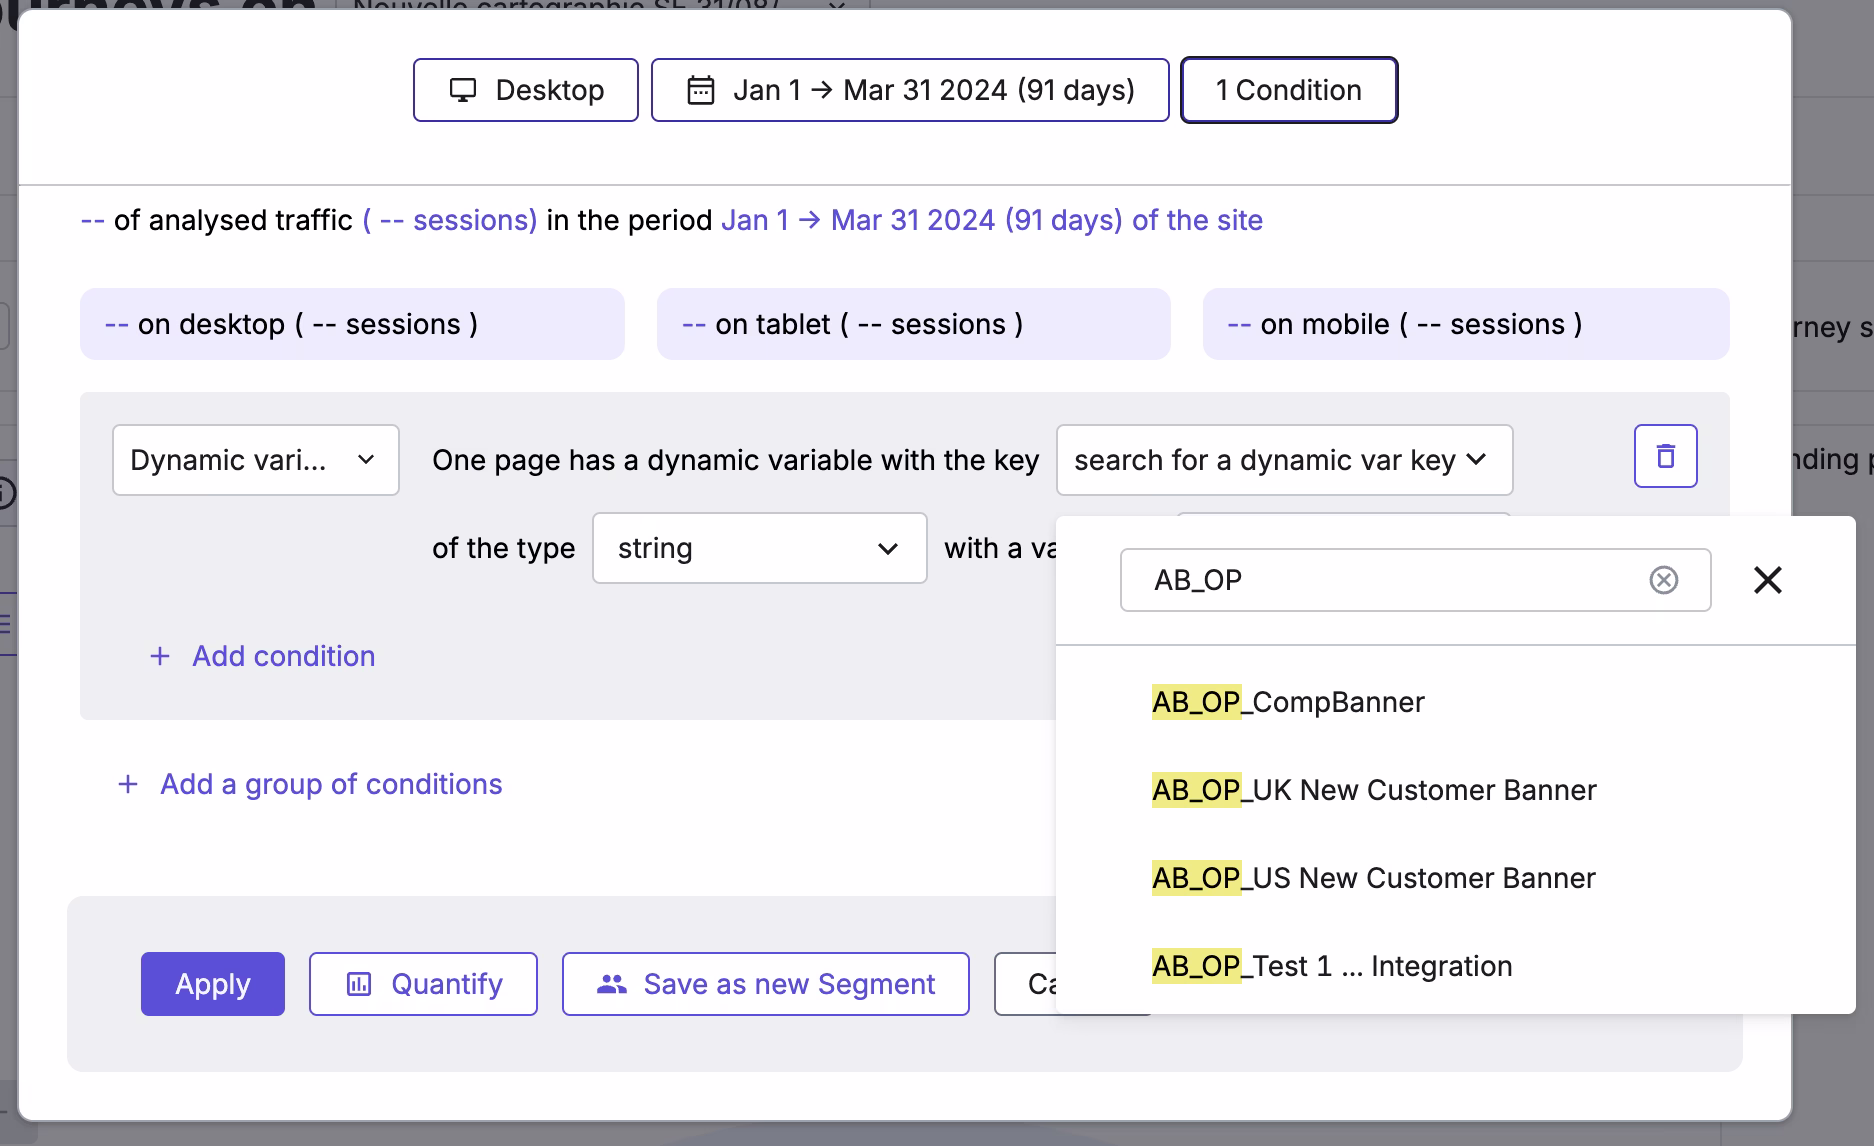Click the plus icon next to Add condition
The width and height of the screenshot is (1874, 1146).
click(160, 656)
